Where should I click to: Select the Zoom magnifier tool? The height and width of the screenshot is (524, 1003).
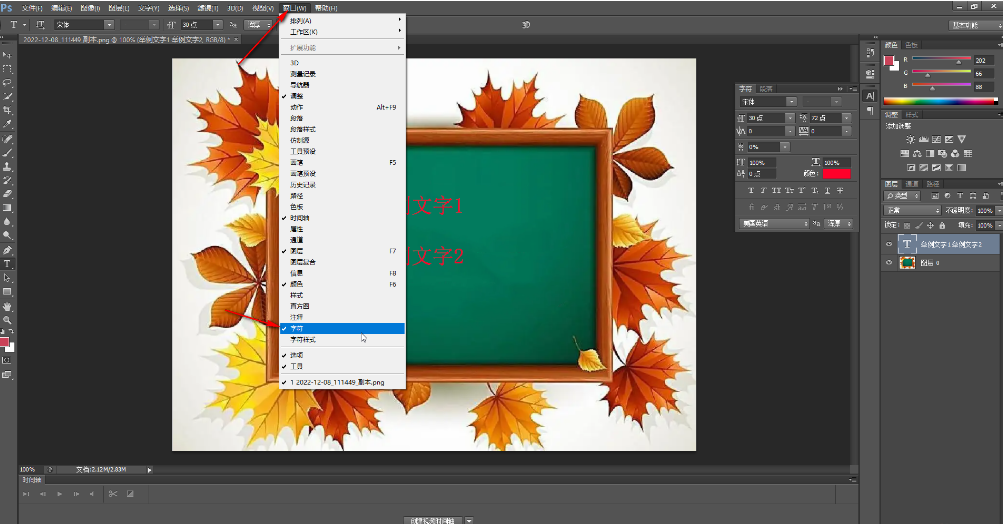[x=7, y=320]
